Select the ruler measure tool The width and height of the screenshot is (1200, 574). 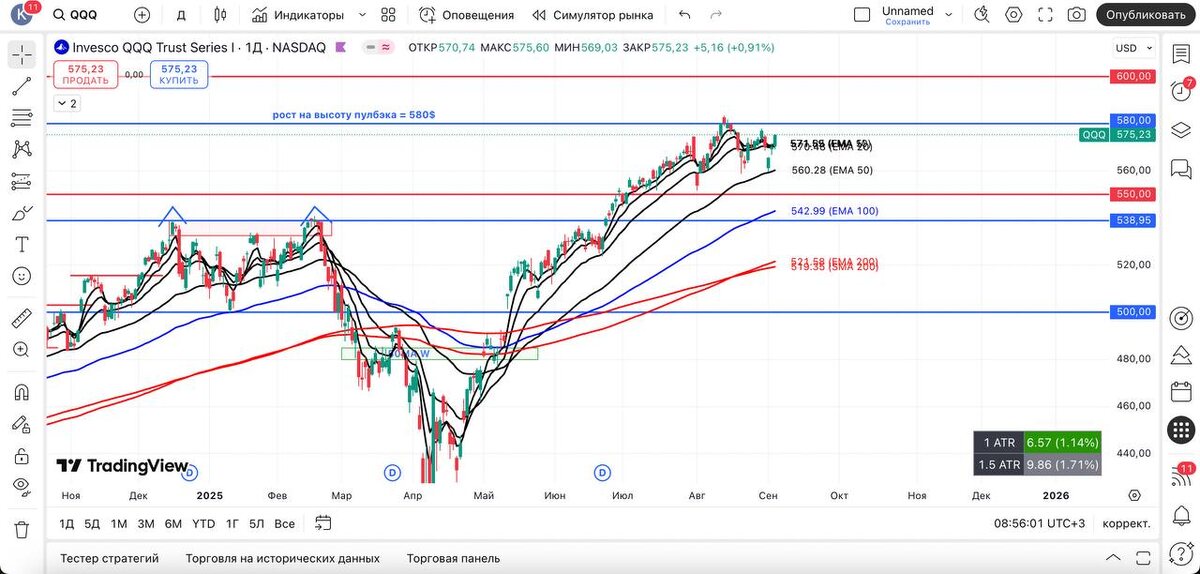pos(21,319)
